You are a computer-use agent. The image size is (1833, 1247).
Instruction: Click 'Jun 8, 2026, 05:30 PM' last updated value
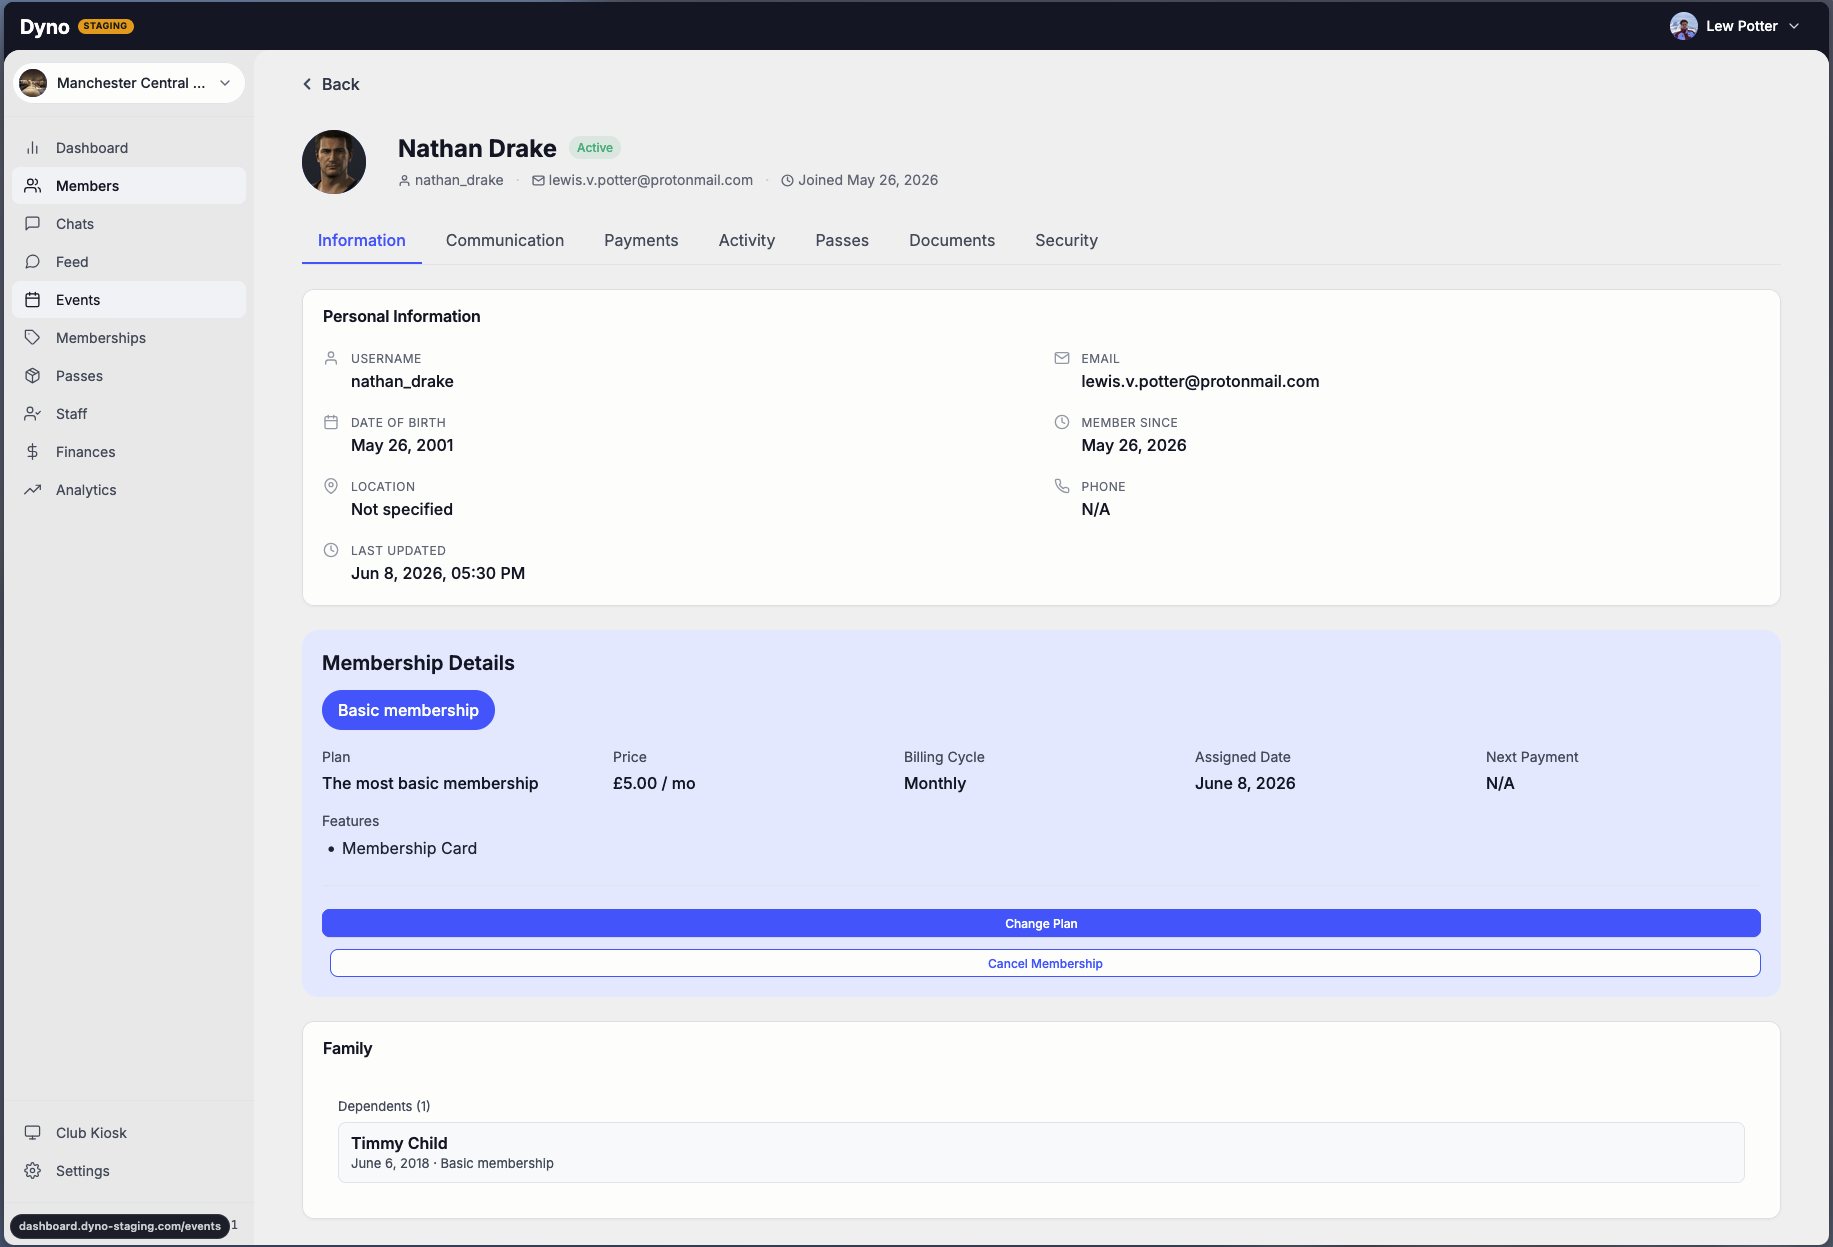tap(438, 573)
